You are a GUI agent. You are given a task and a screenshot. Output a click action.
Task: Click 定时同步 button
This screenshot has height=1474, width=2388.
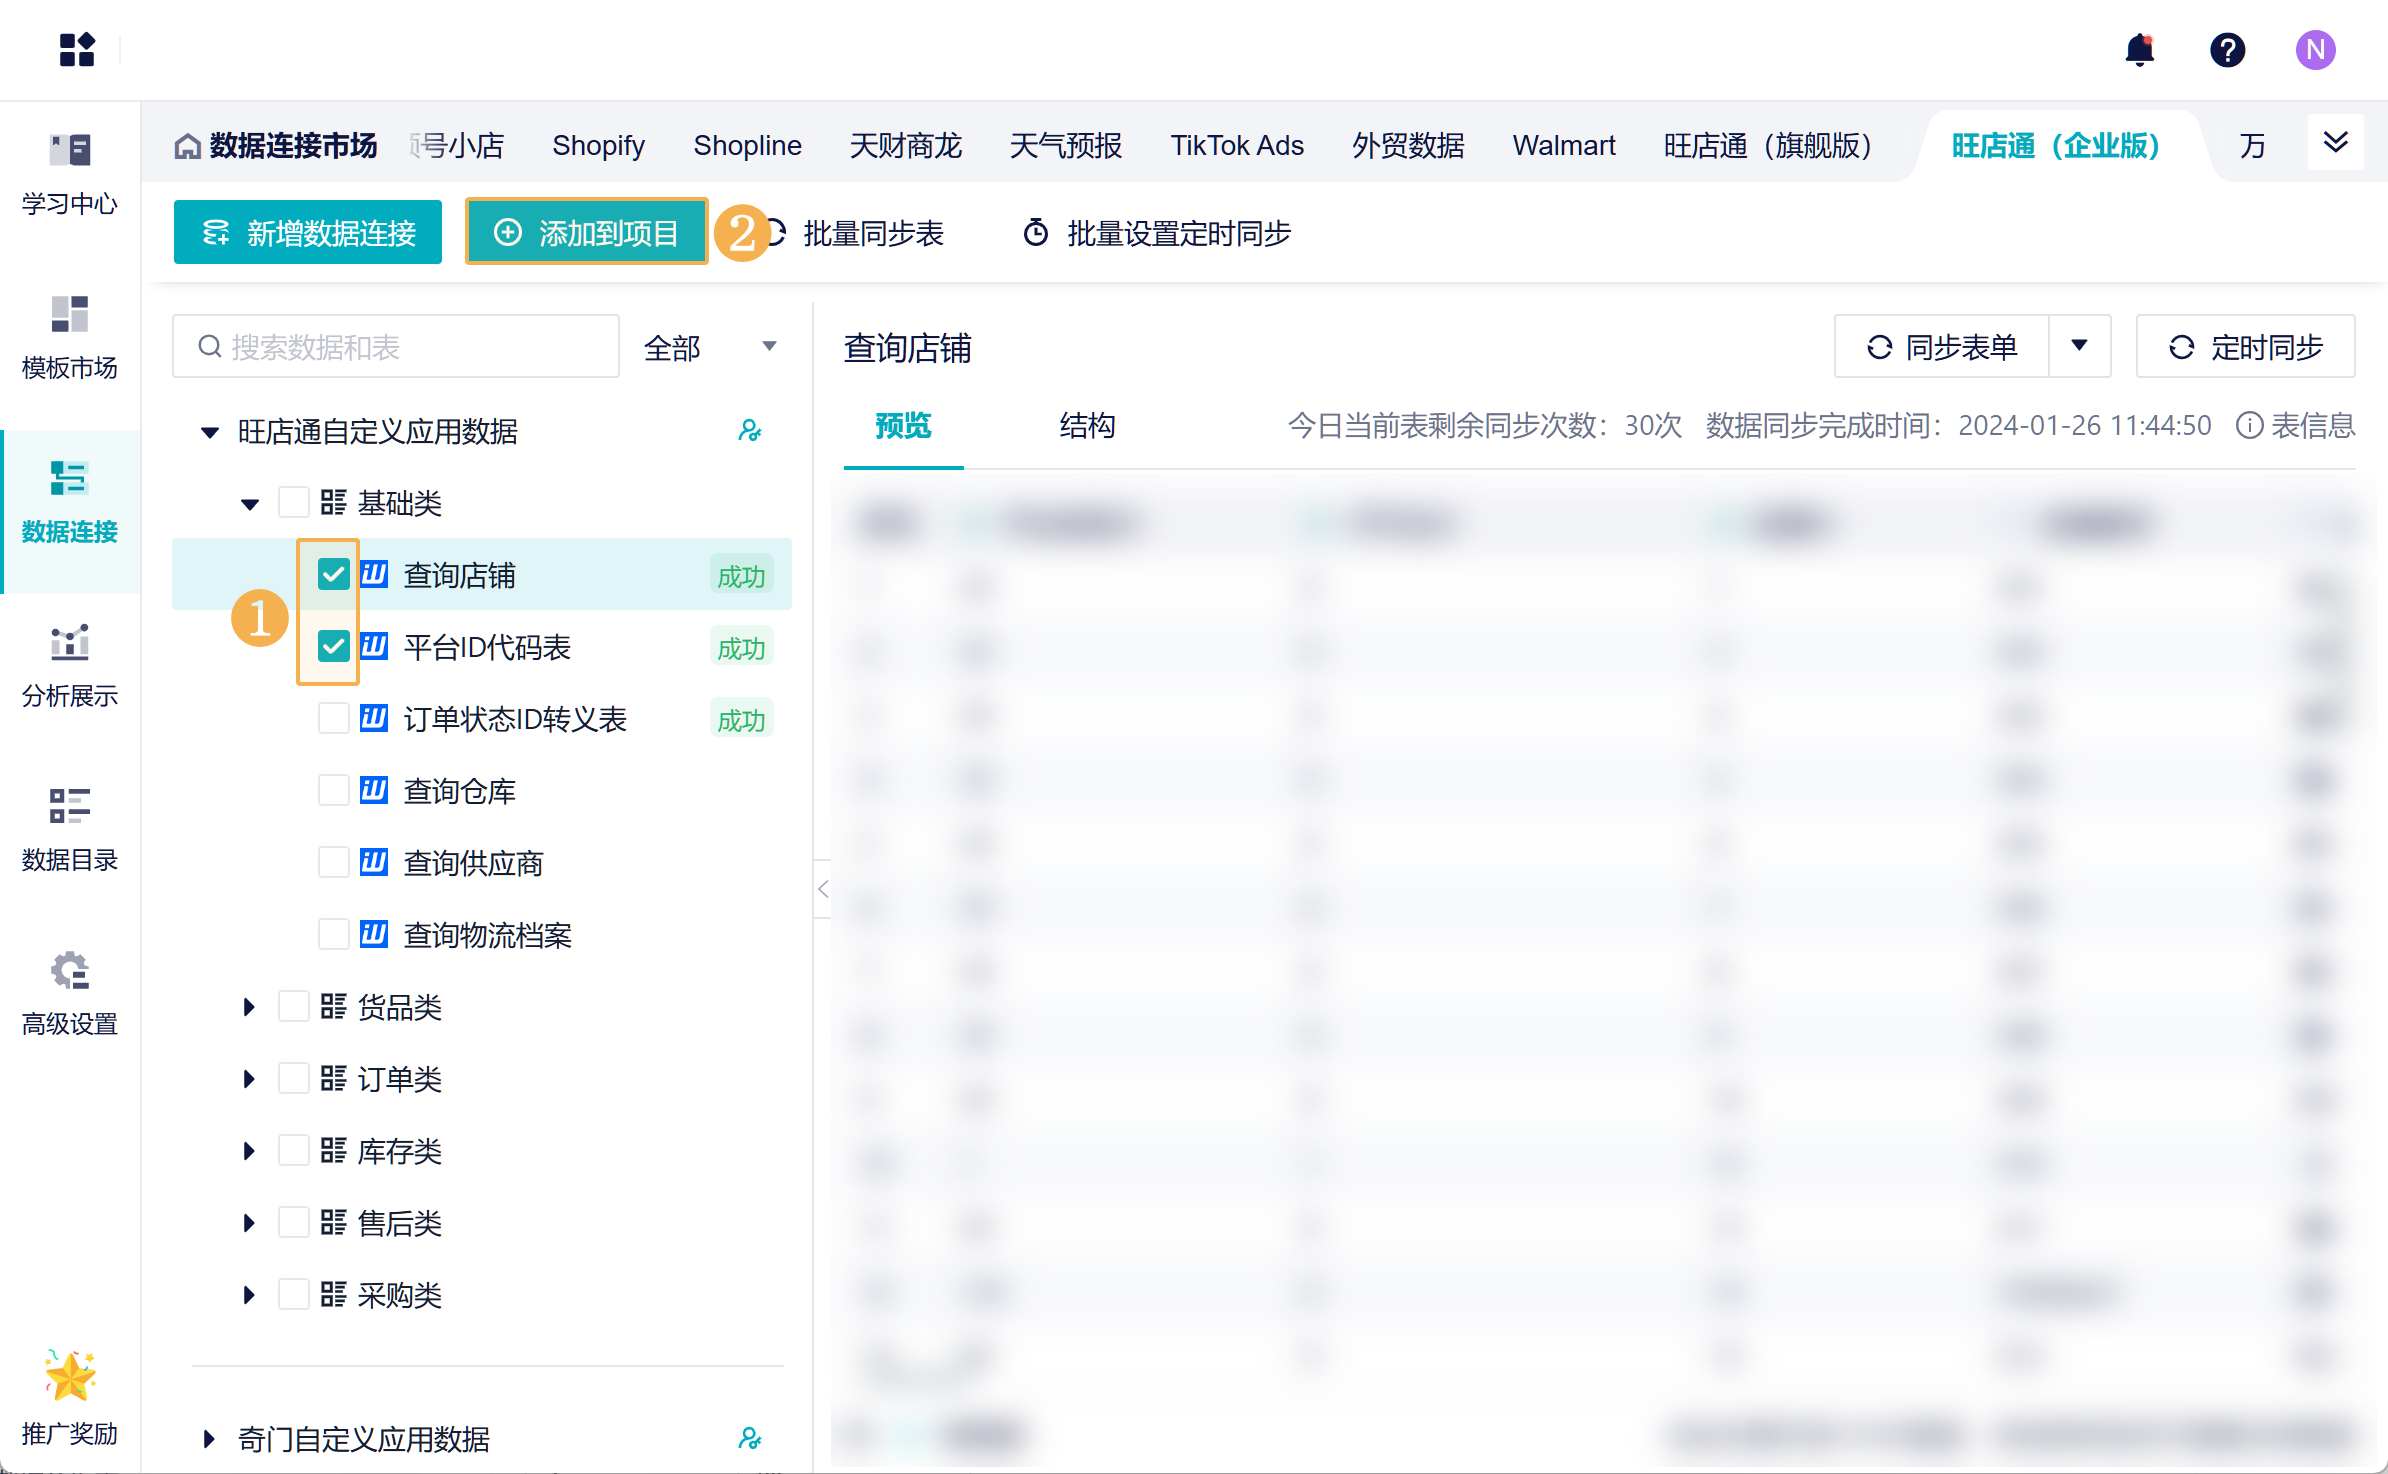click(x=2246, y=346)
